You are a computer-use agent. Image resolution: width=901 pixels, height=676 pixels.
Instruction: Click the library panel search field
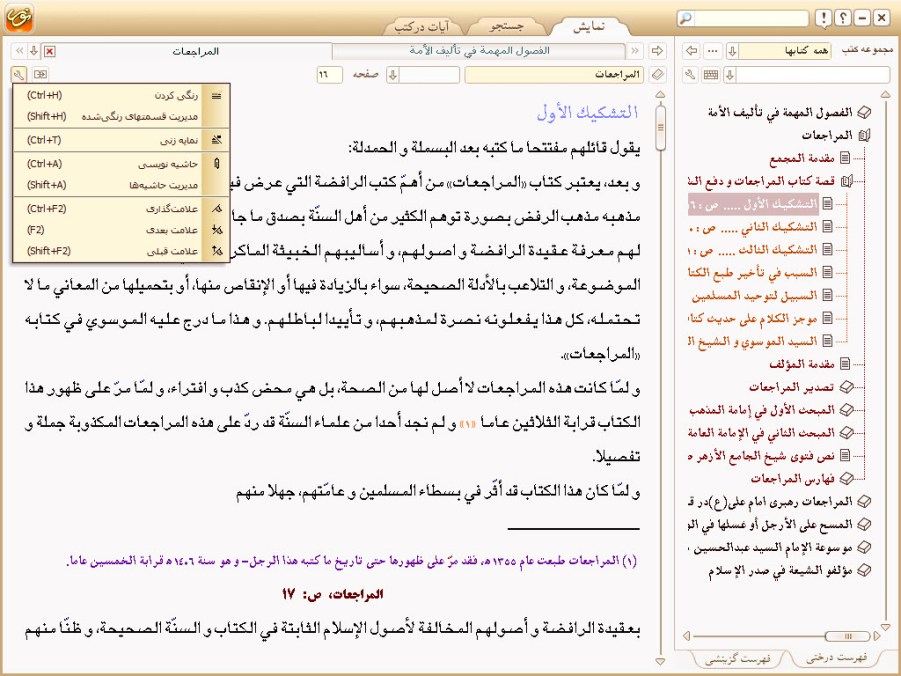coord(813,75)
